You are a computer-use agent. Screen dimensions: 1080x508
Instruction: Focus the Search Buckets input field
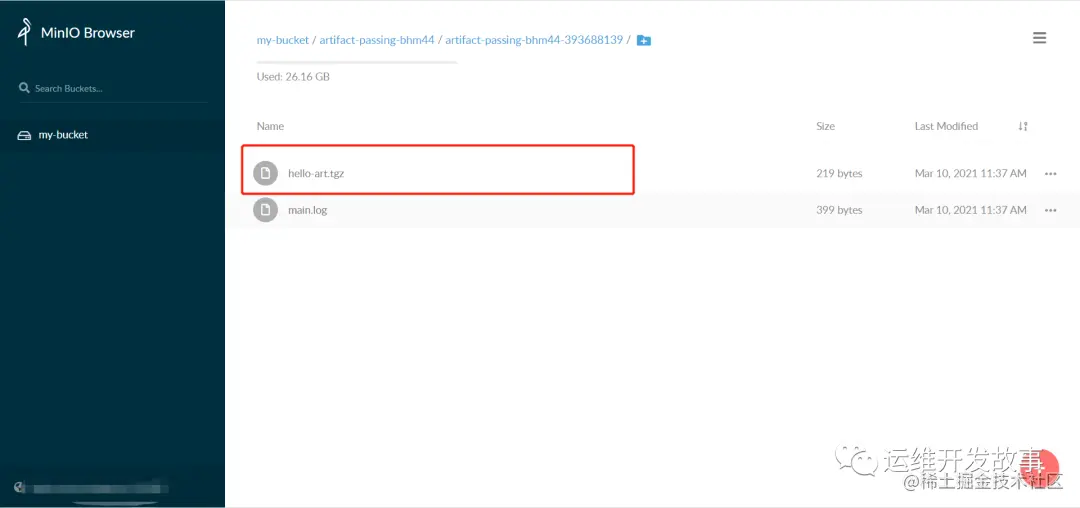[x=114, y=89]
